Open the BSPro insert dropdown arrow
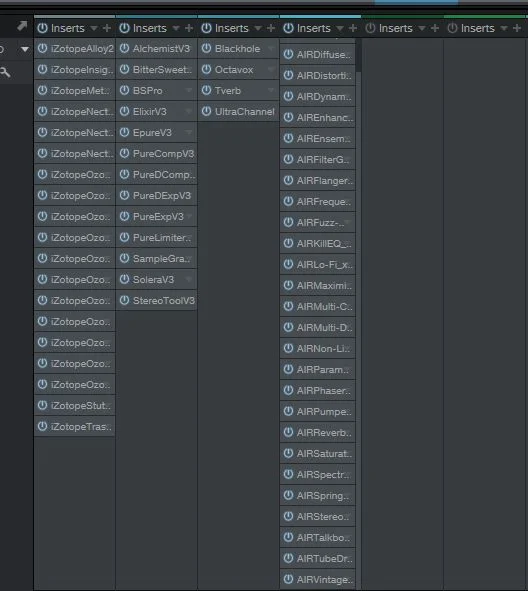 [x=189, y=90]
